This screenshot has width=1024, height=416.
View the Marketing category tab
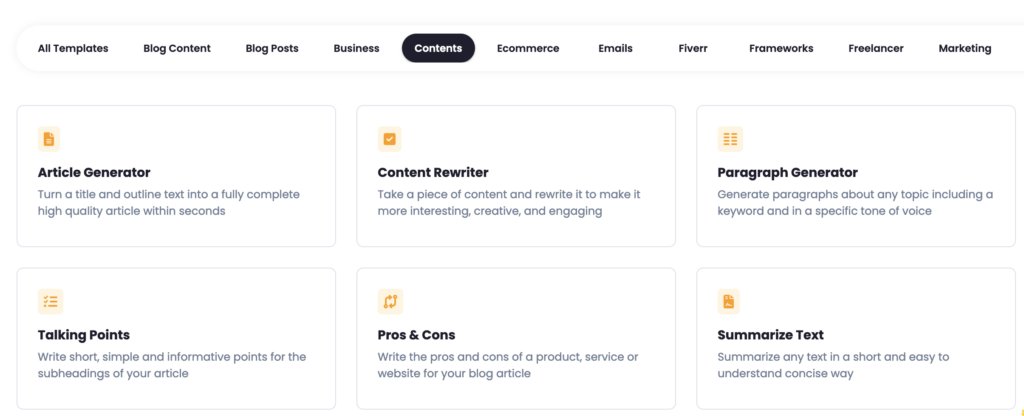coord(965,48)
